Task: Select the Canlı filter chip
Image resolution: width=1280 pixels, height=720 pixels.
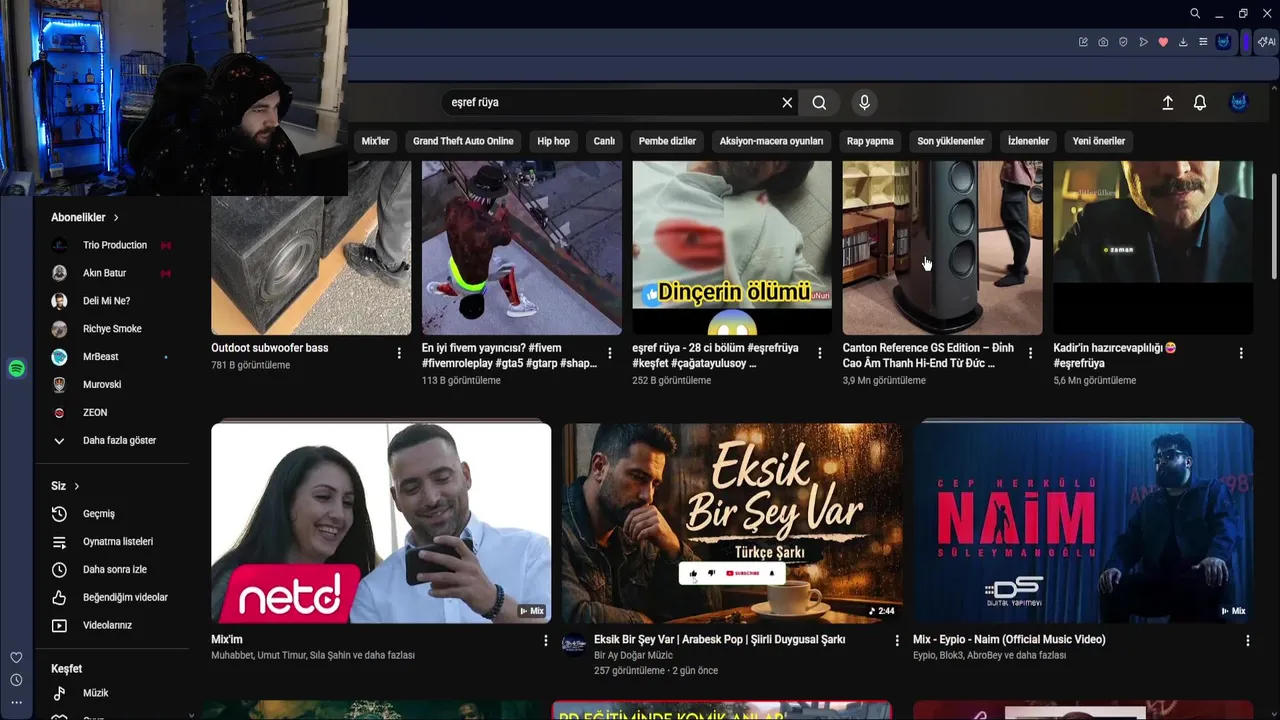Action: tap(604, 141)
